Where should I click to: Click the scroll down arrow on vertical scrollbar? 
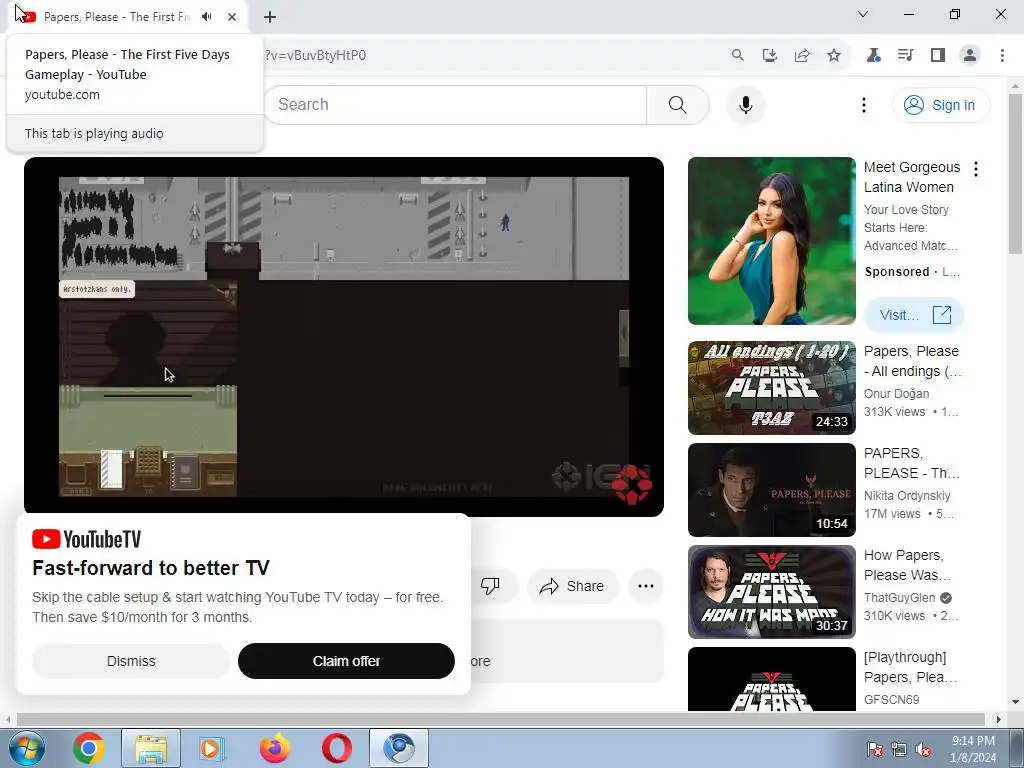1015,703
